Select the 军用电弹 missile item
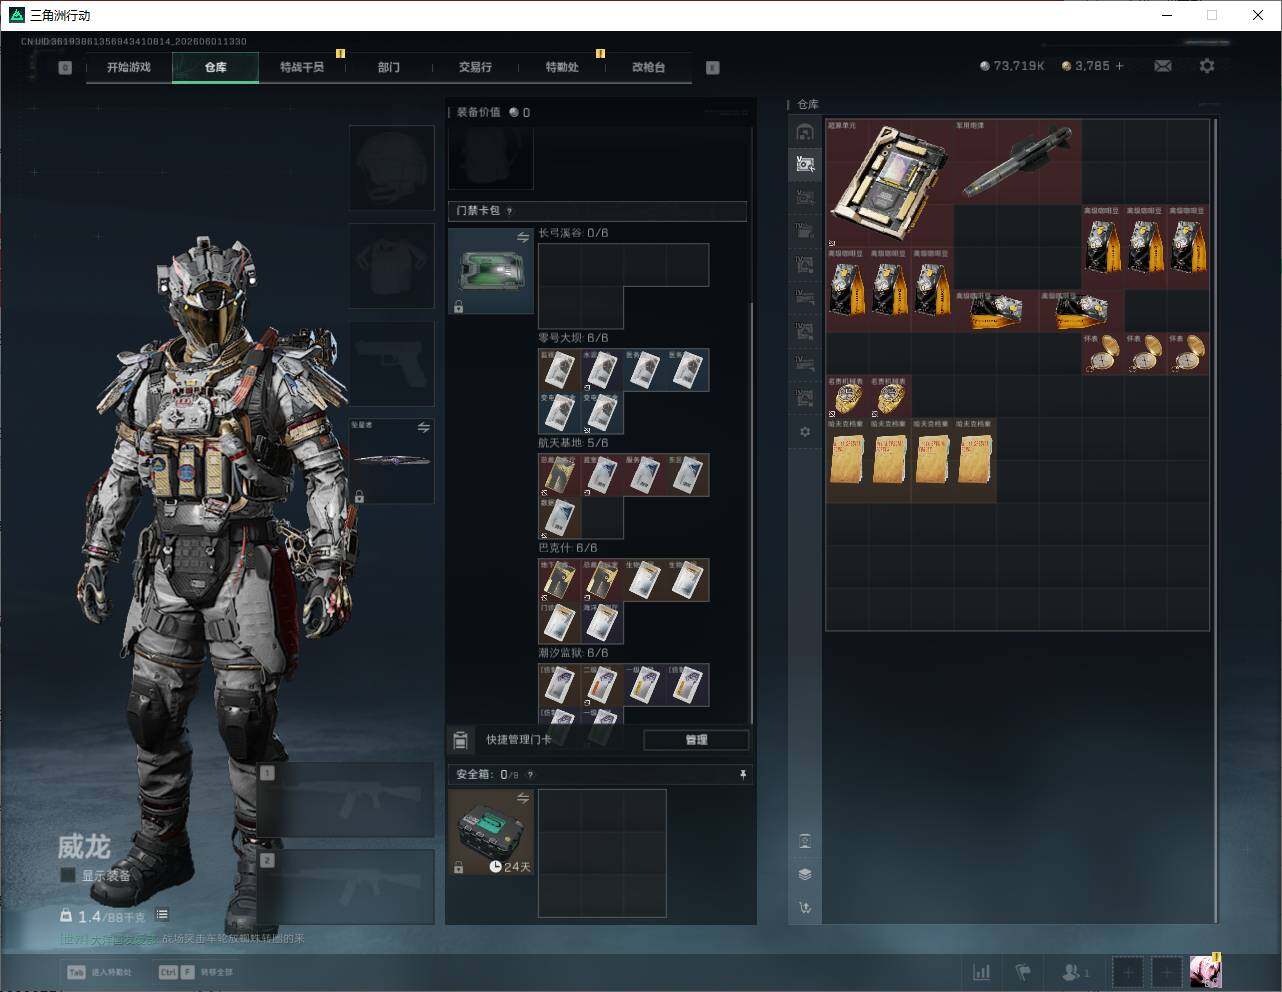Viewport: 1282px width, 992px height. [1018, 163]
